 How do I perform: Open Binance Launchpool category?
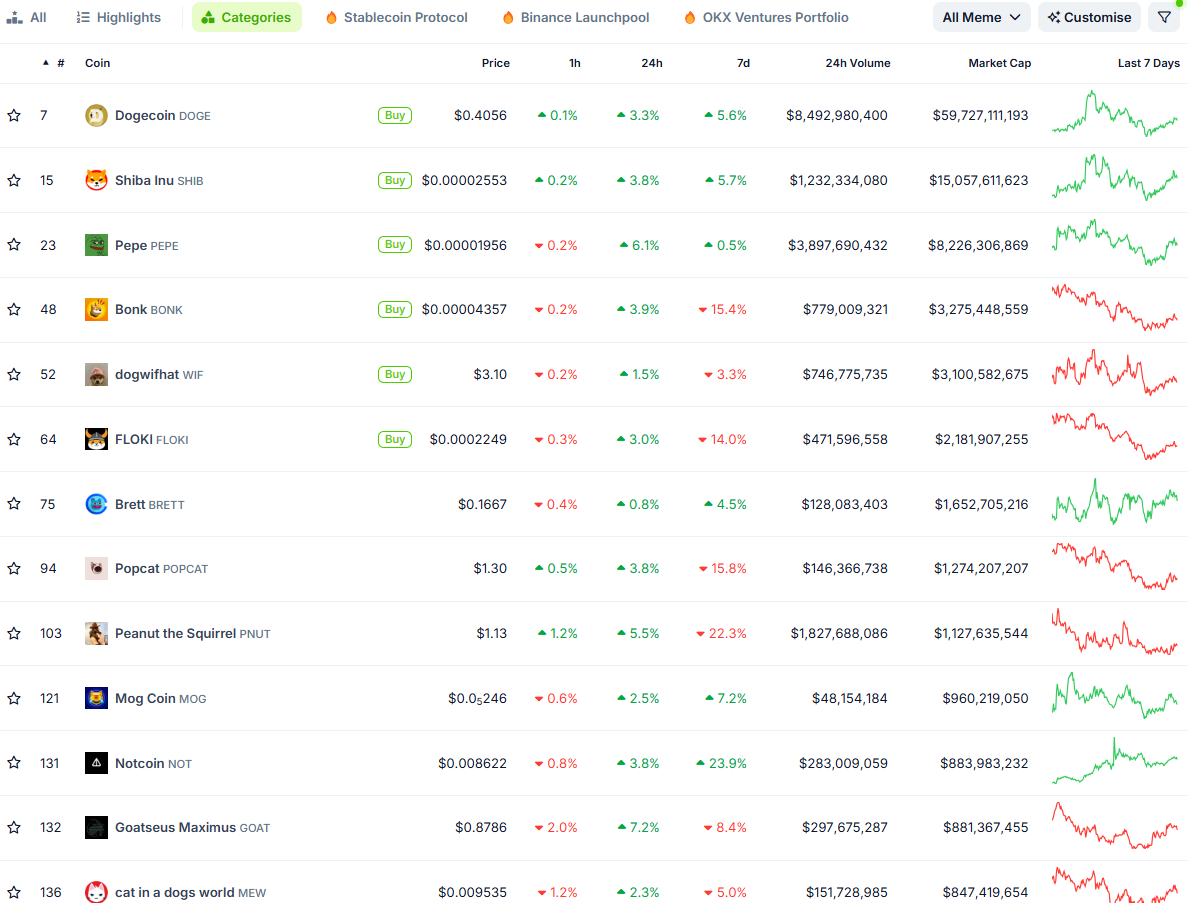coord(575,17)
